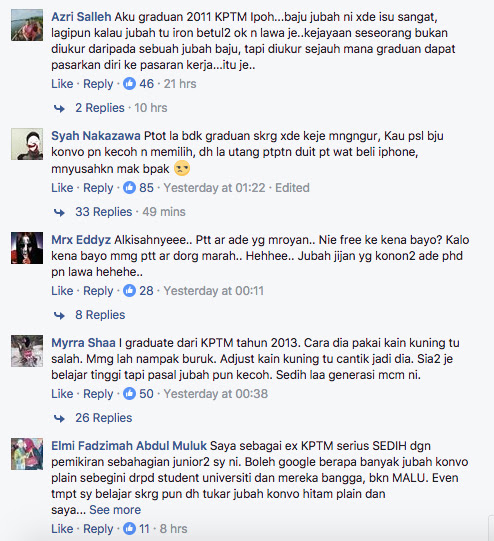Click the reply arrow icon beside 2 Replies

tap(59, 109)
